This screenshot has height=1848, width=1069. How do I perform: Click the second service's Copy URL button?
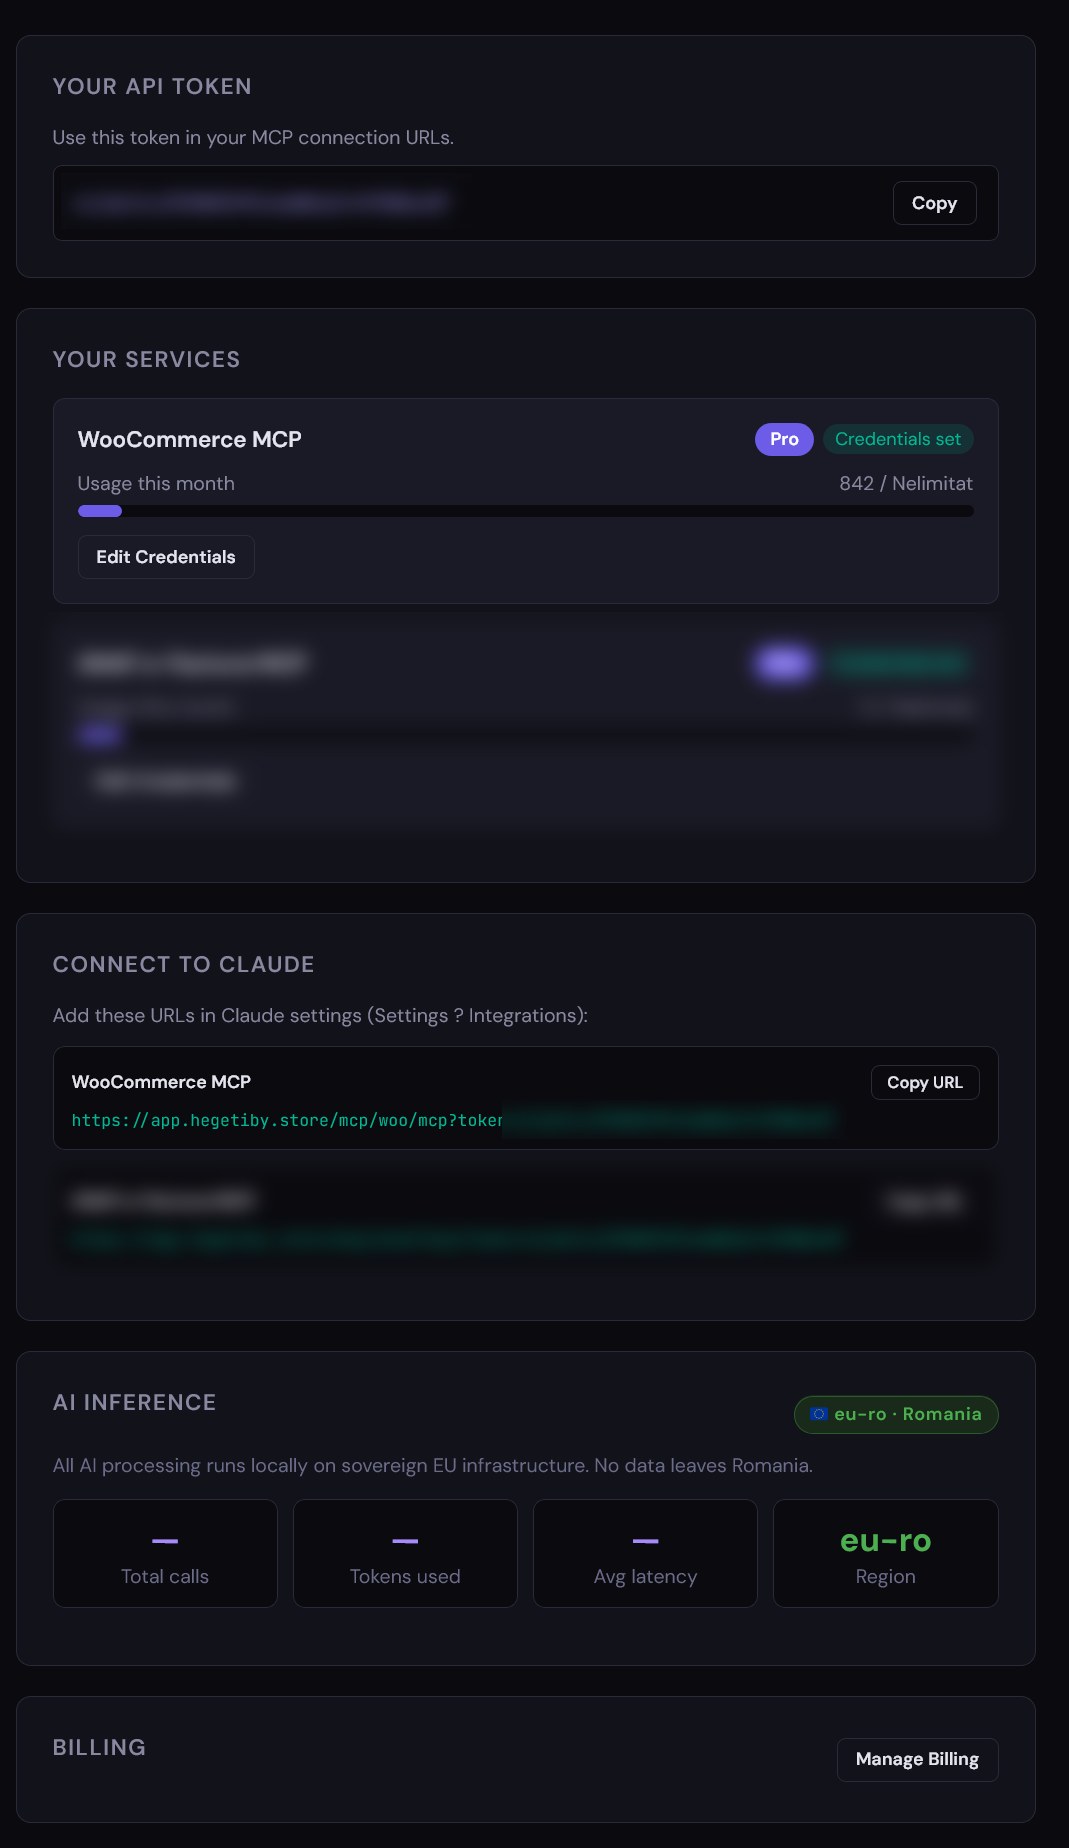click(x=924, y=1201)
